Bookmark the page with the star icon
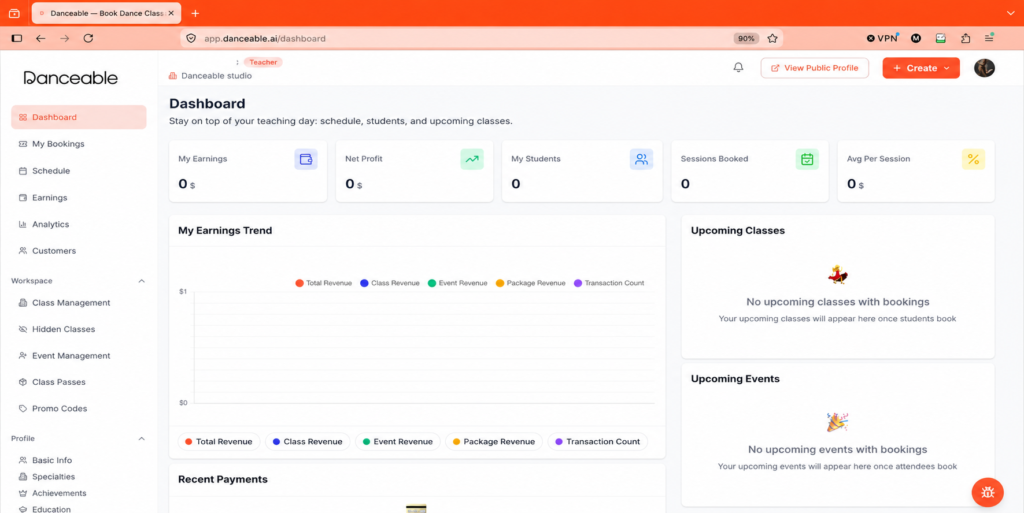 (773, 39)
